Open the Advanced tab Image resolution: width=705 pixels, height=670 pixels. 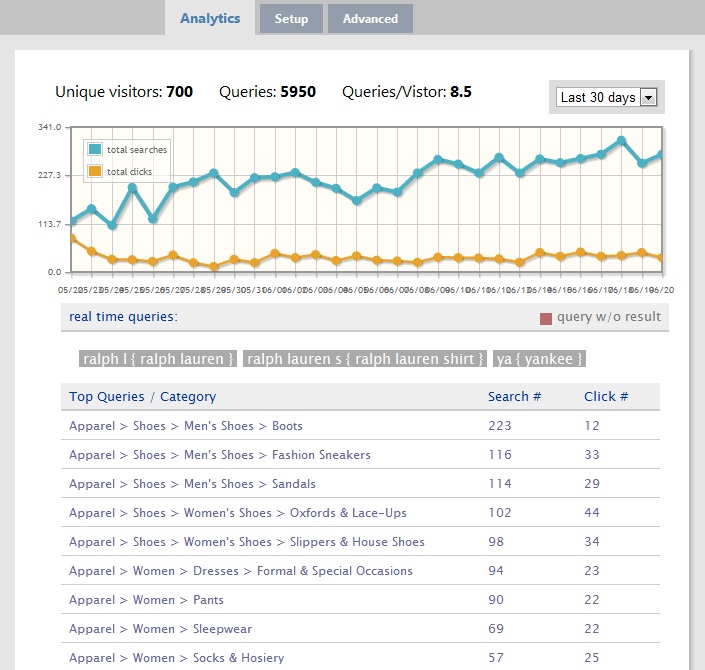370,19
